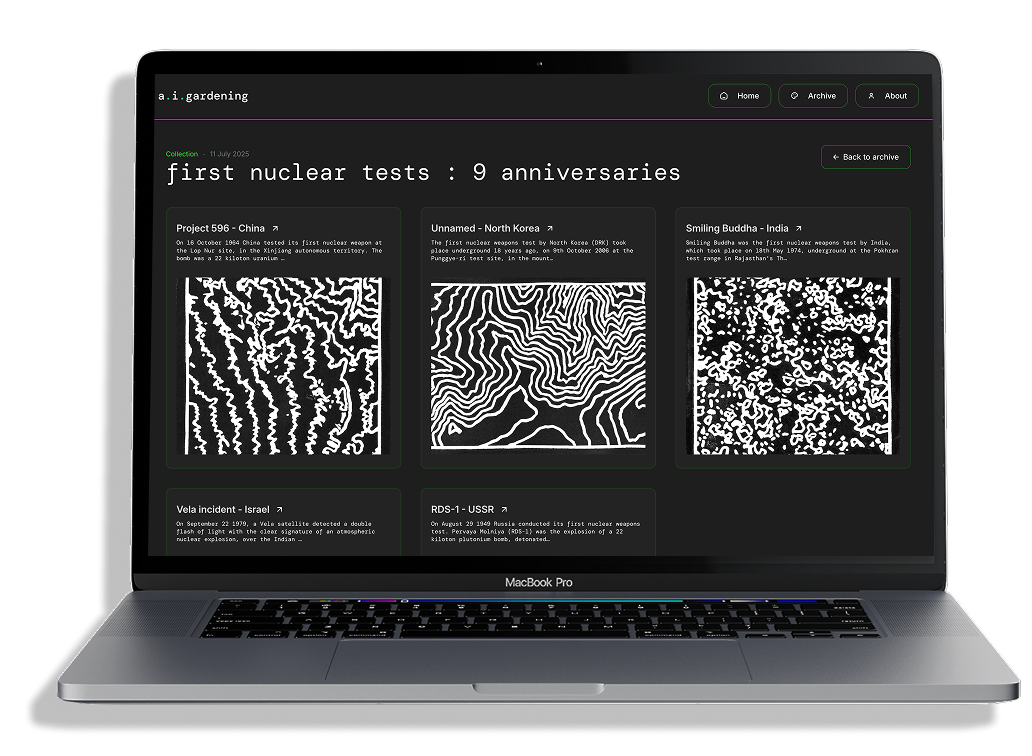Click the arrow icon beside RDS-1 - USSR

504,509
